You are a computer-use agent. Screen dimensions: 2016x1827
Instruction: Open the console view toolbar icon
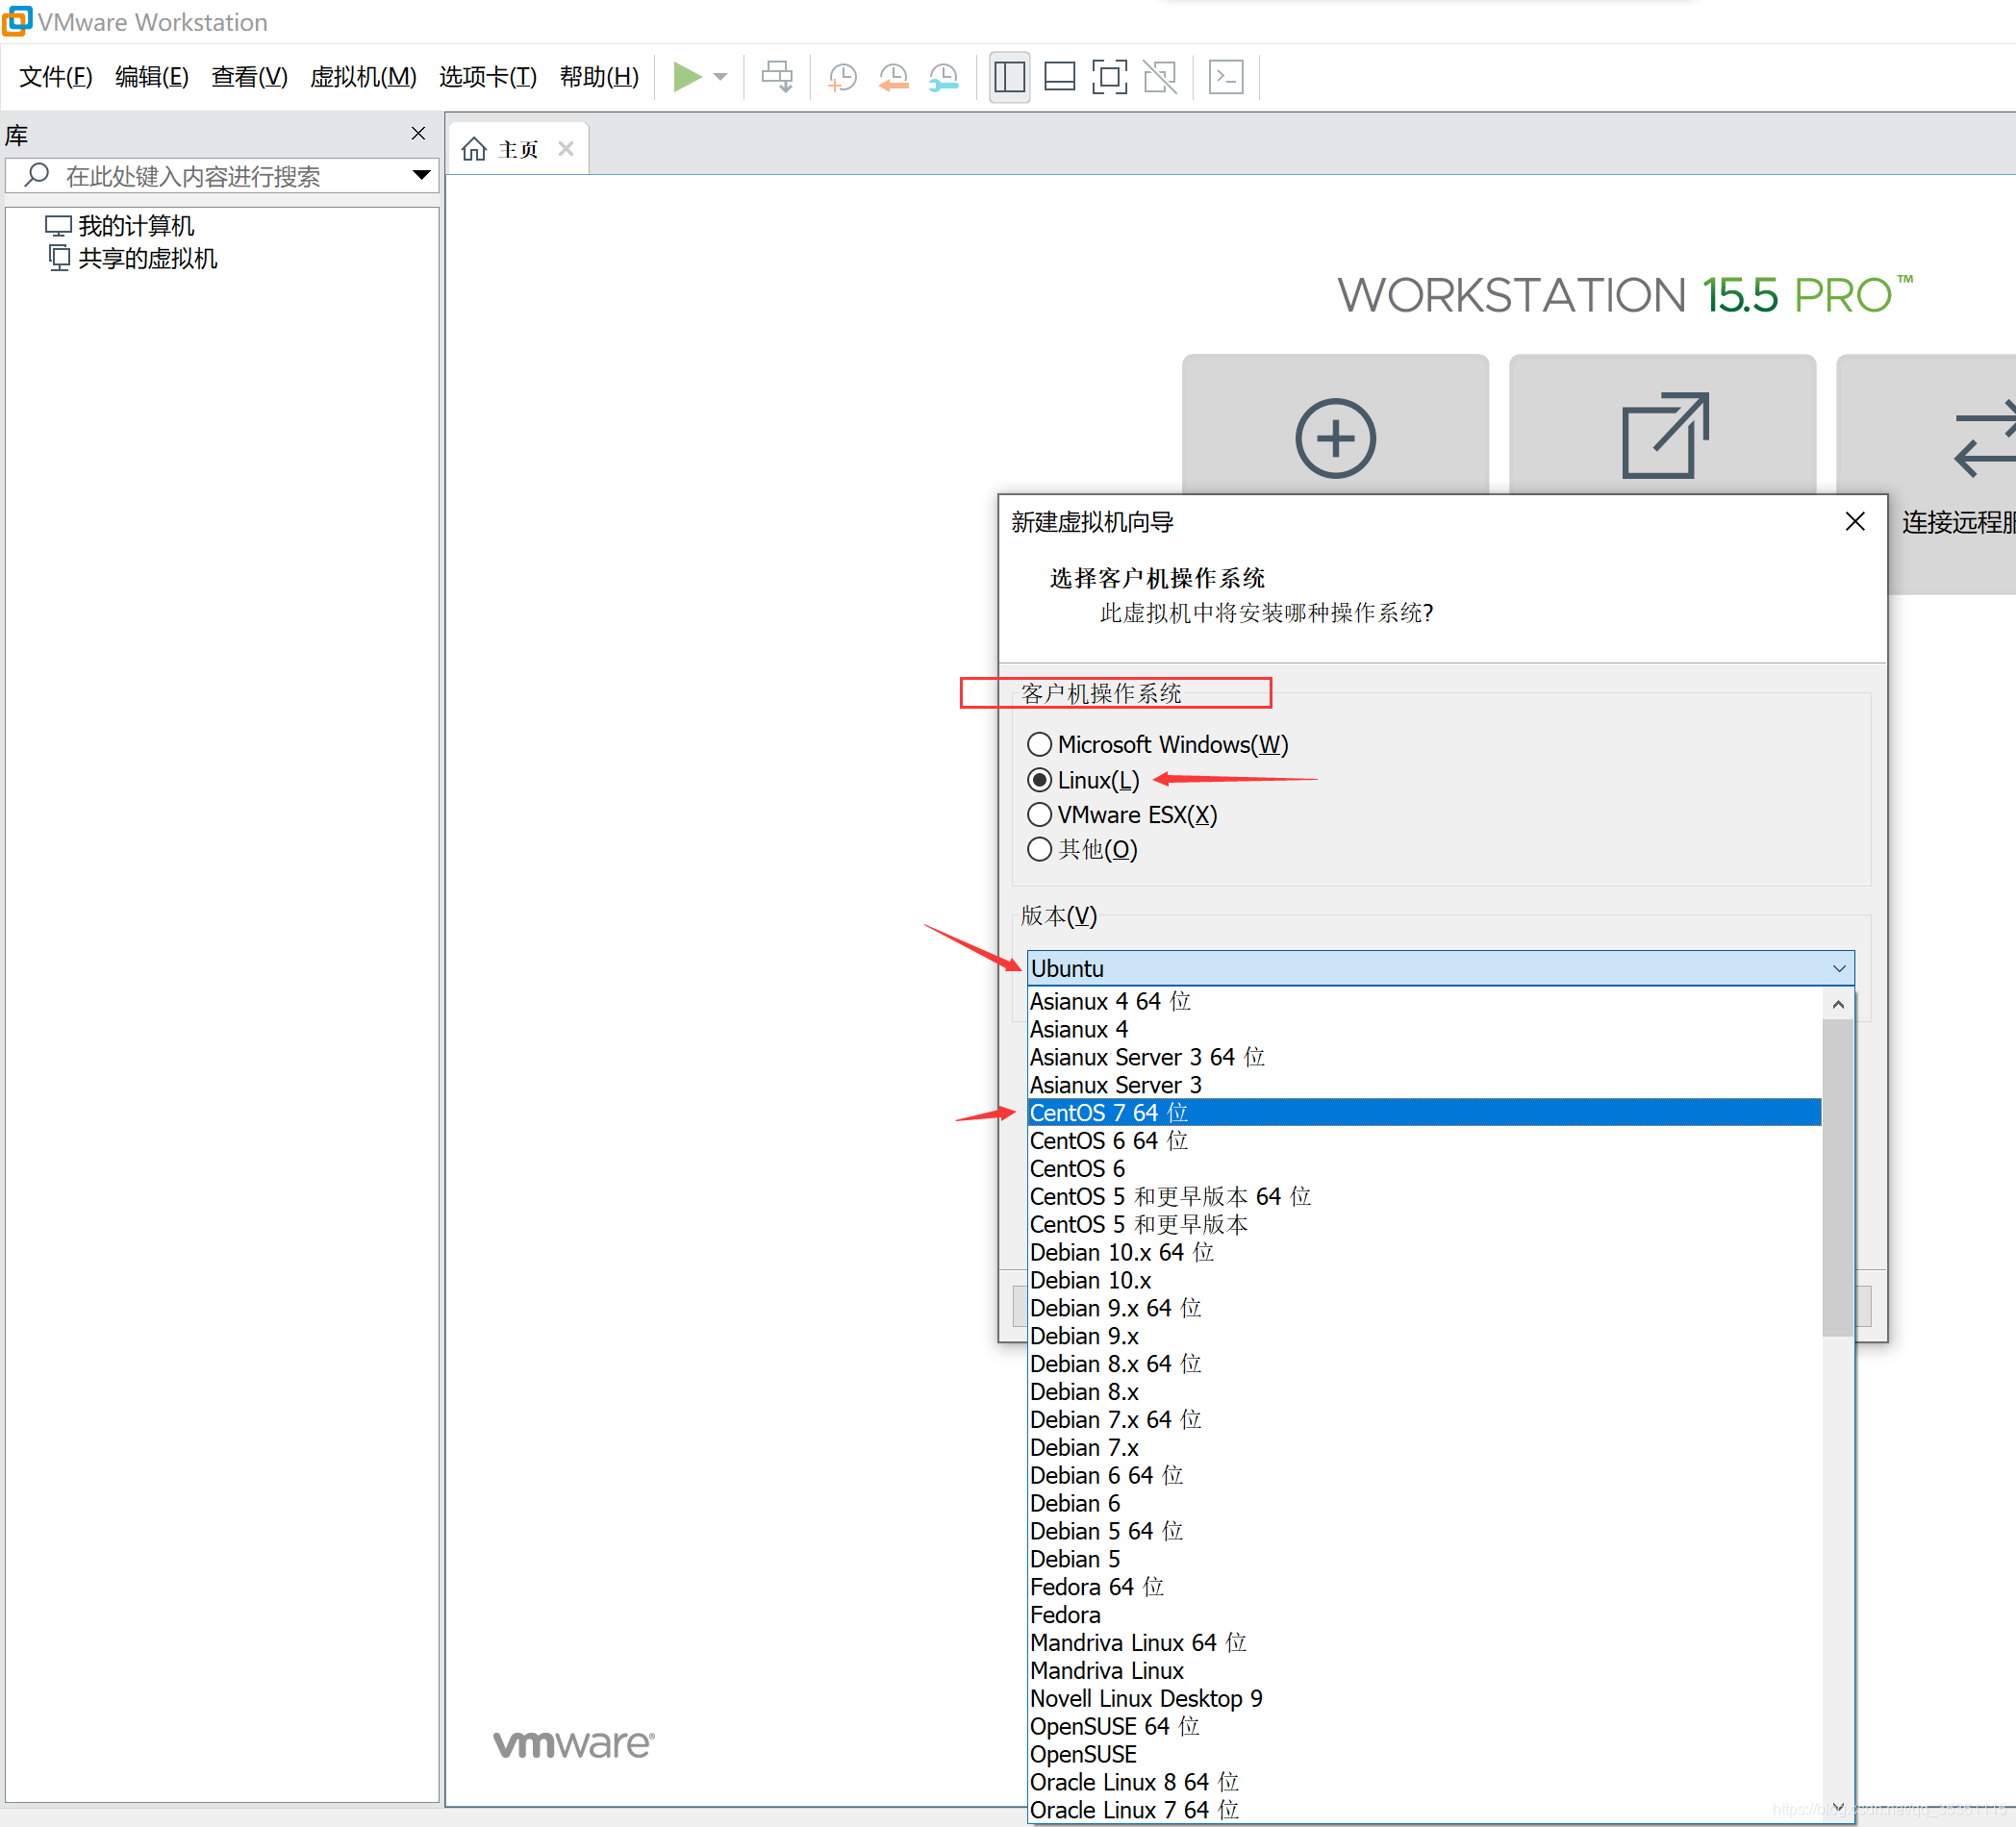1226,77
